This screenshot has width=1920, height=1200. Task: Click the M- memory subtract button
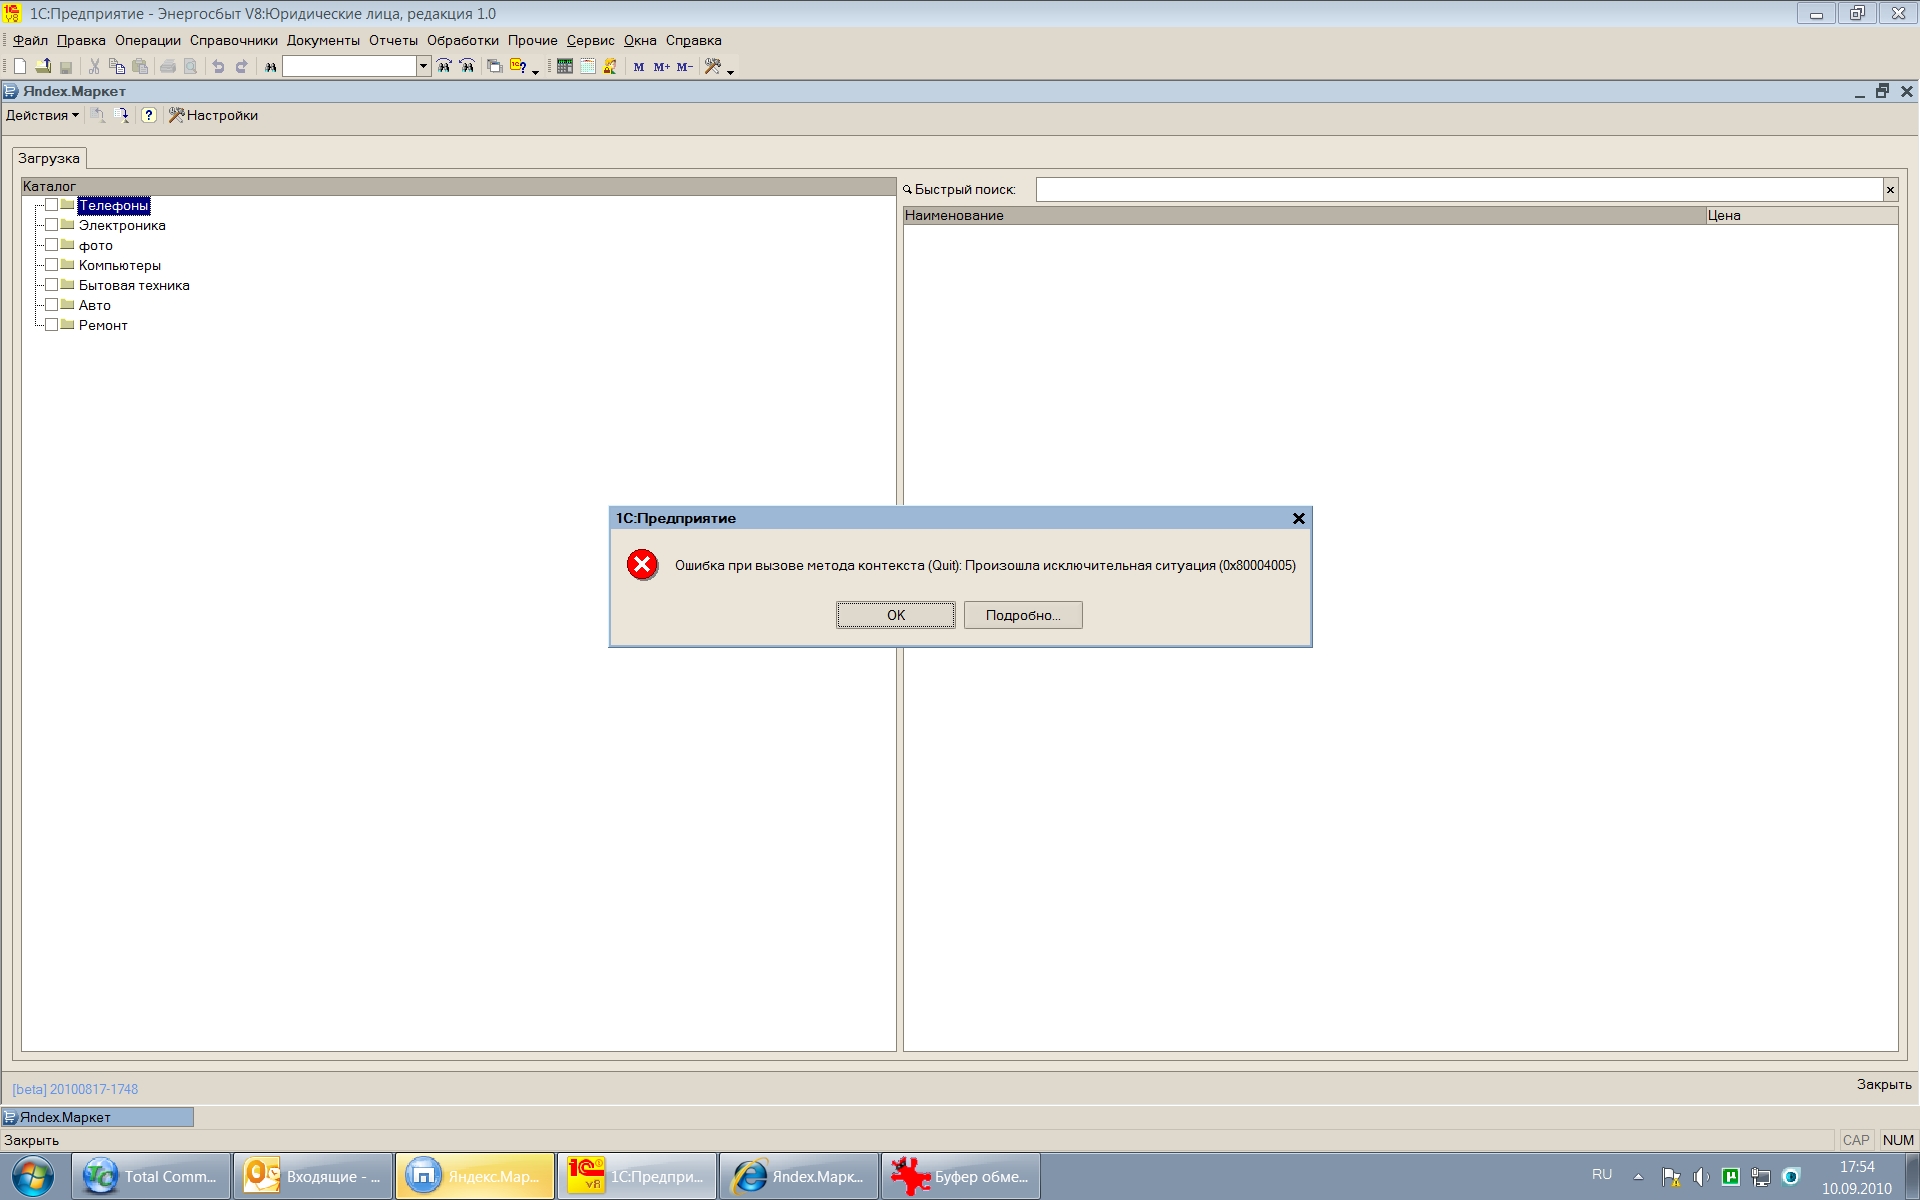685,67
